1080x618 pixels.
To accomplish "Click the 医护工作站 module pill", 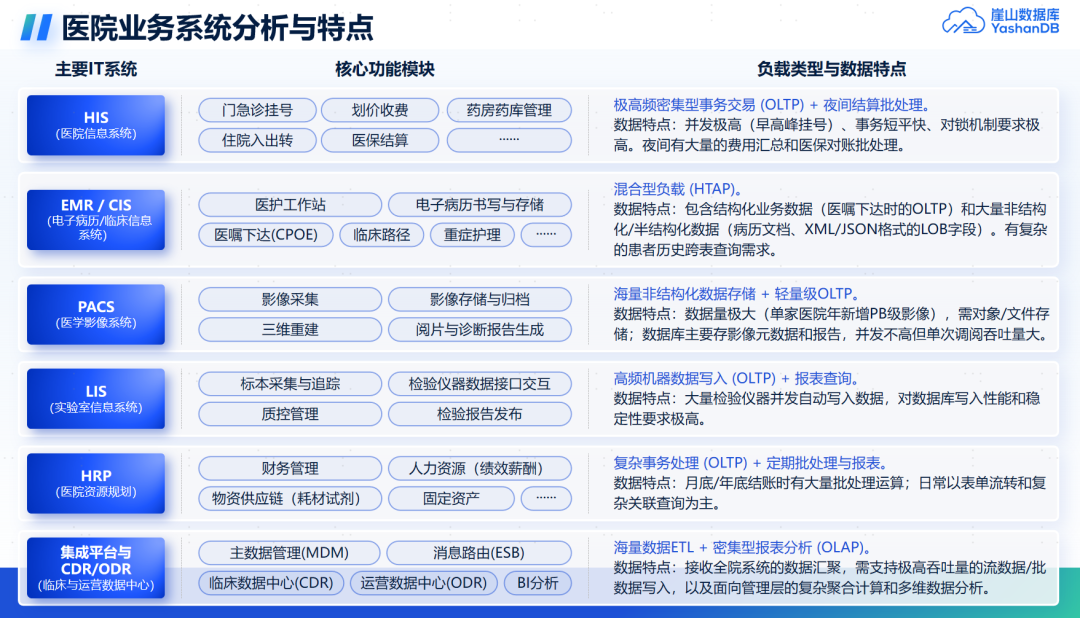I will 290,205.
